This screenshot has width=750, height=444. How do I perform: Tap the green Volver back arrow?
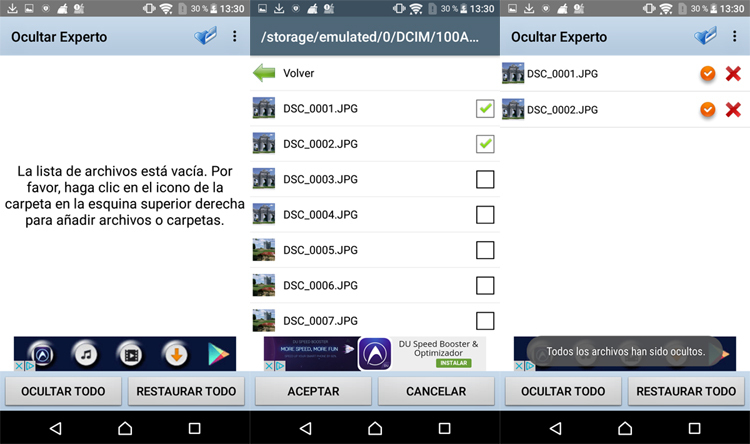tap(264, 73)
